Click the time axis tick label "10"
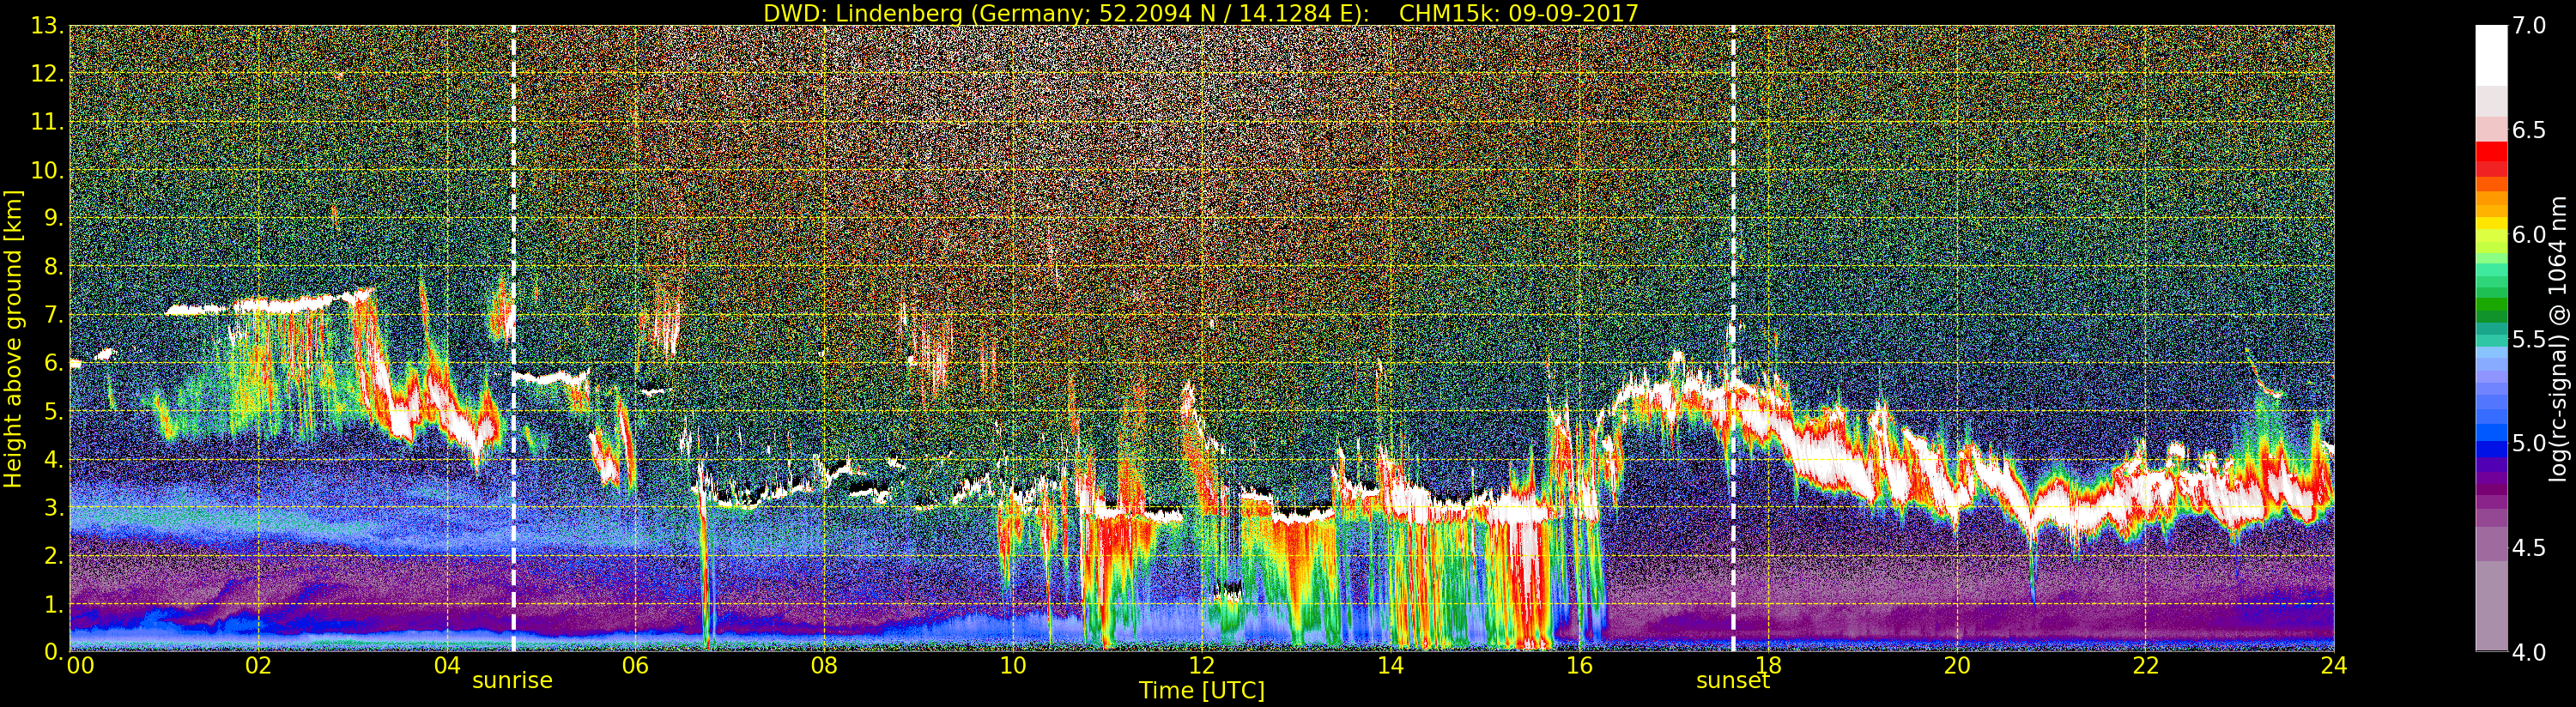 1013,665
